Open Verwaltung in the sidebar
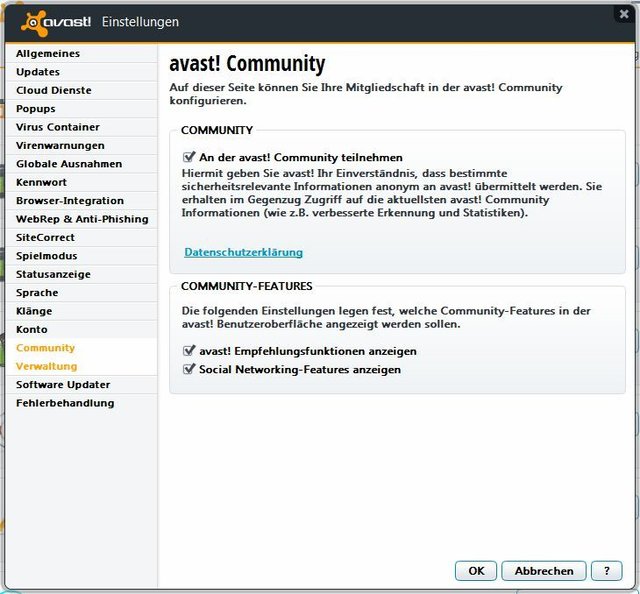This screenshot has width=640, height=594. 81,366
